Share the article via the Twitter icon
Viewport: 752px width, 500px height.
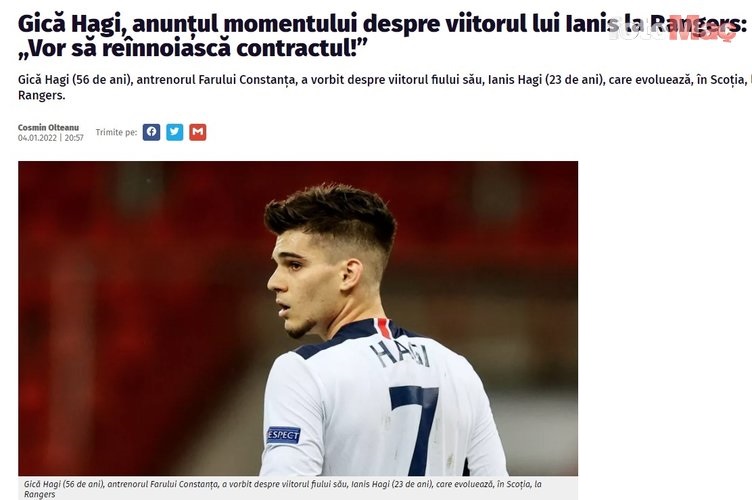pos(175,132)
